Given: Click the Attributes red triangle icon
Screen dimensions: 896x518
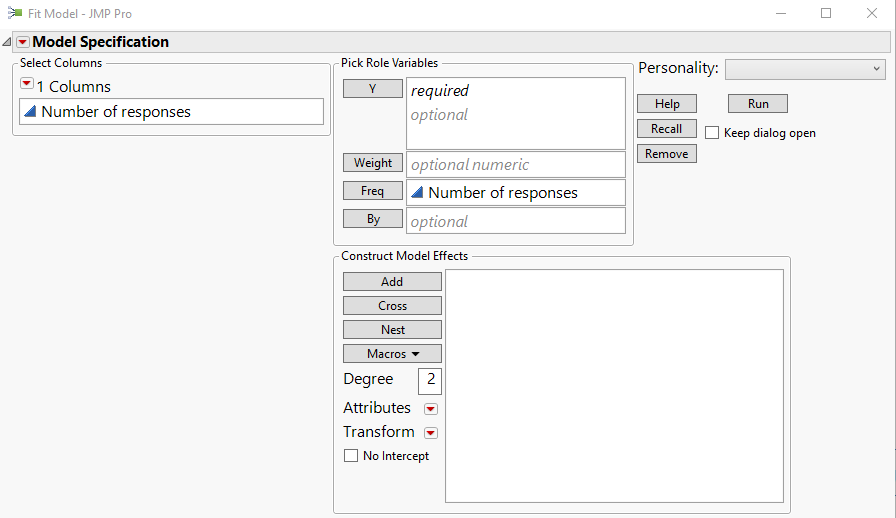Looking at the screenshot, I should click(x=431, y=409).
